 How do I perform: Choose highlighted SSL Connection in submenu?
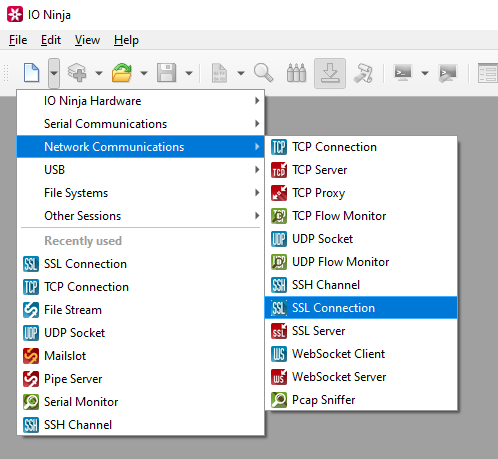[361, 308]
